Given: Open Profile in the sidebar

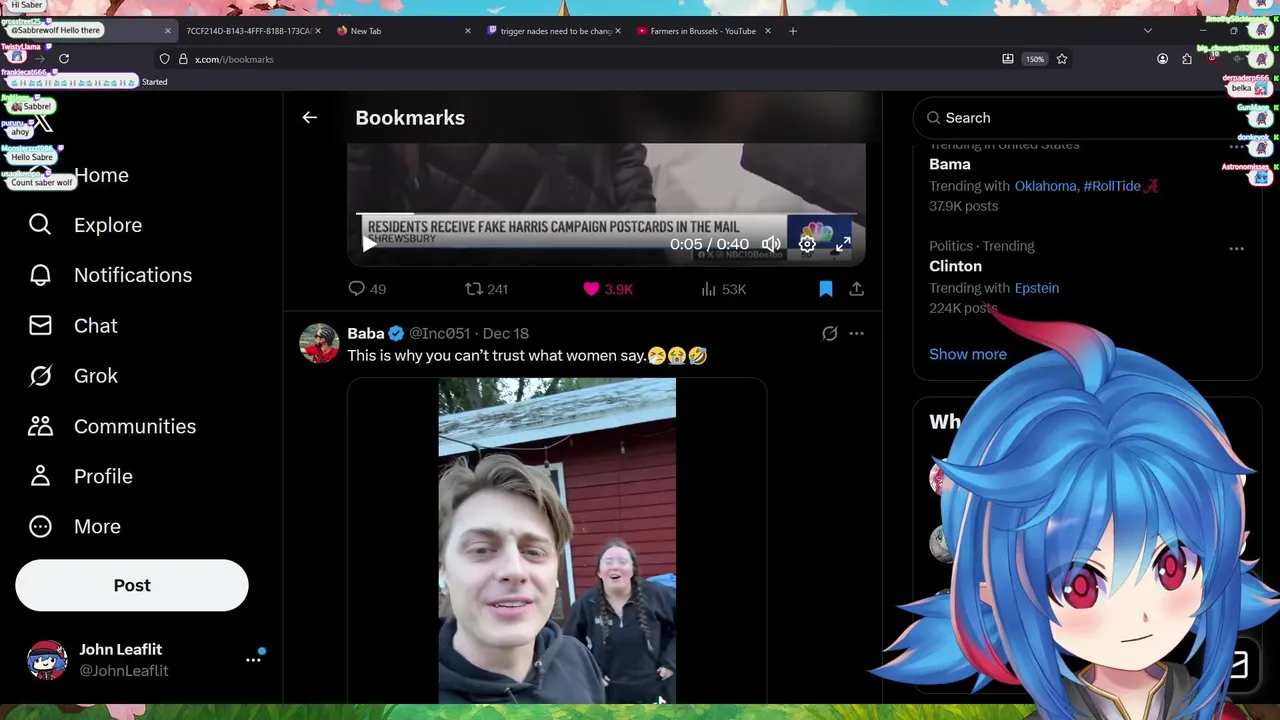Looking at the screenshot, I should tap(103, 476).
